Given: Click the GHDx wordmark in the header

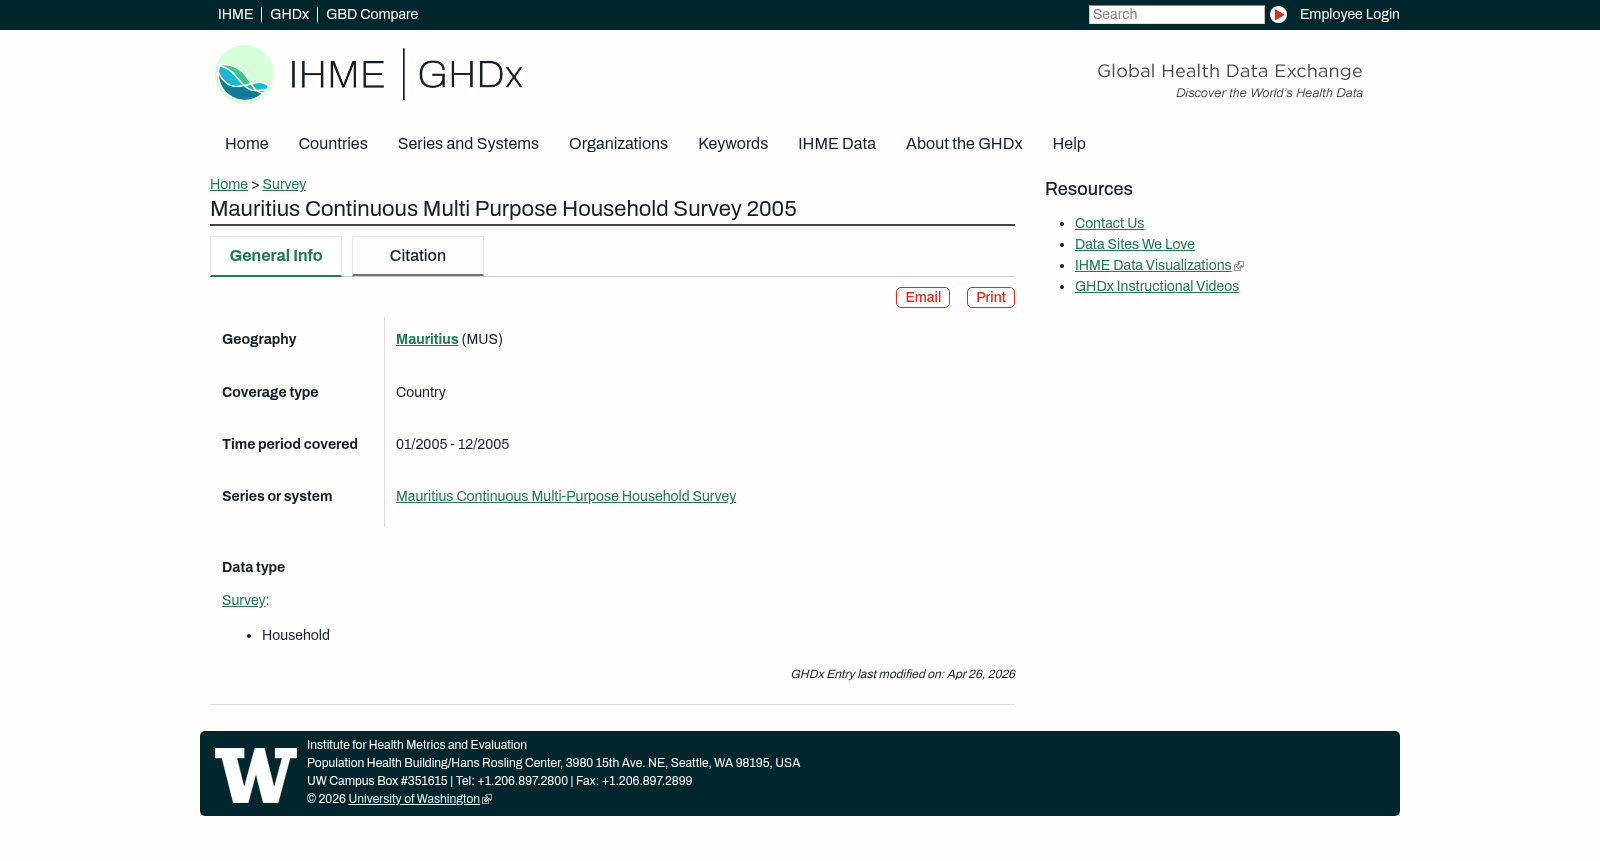Looking at the screenshot, I should click(x=470, y=75).
